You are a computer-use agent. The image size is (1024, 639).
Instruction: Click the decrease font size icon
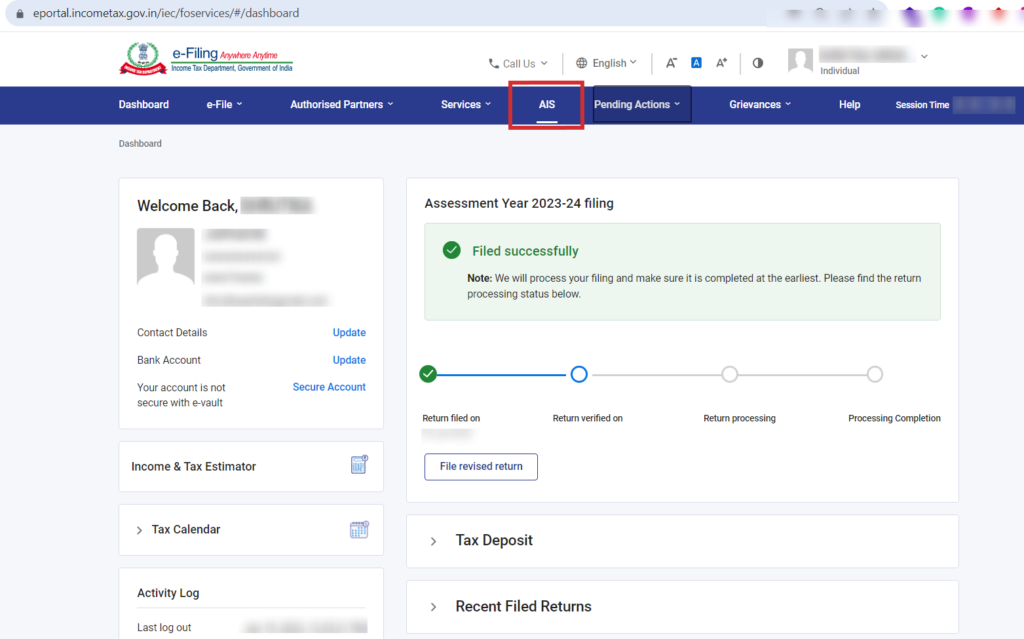coord(671,62)
